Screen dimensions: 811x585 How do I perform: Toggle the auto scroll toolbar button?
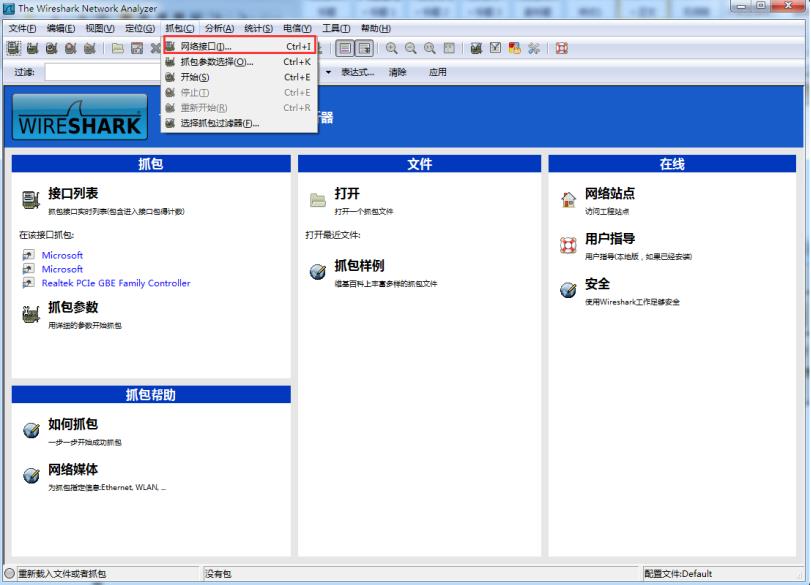[x=365, y=49]
